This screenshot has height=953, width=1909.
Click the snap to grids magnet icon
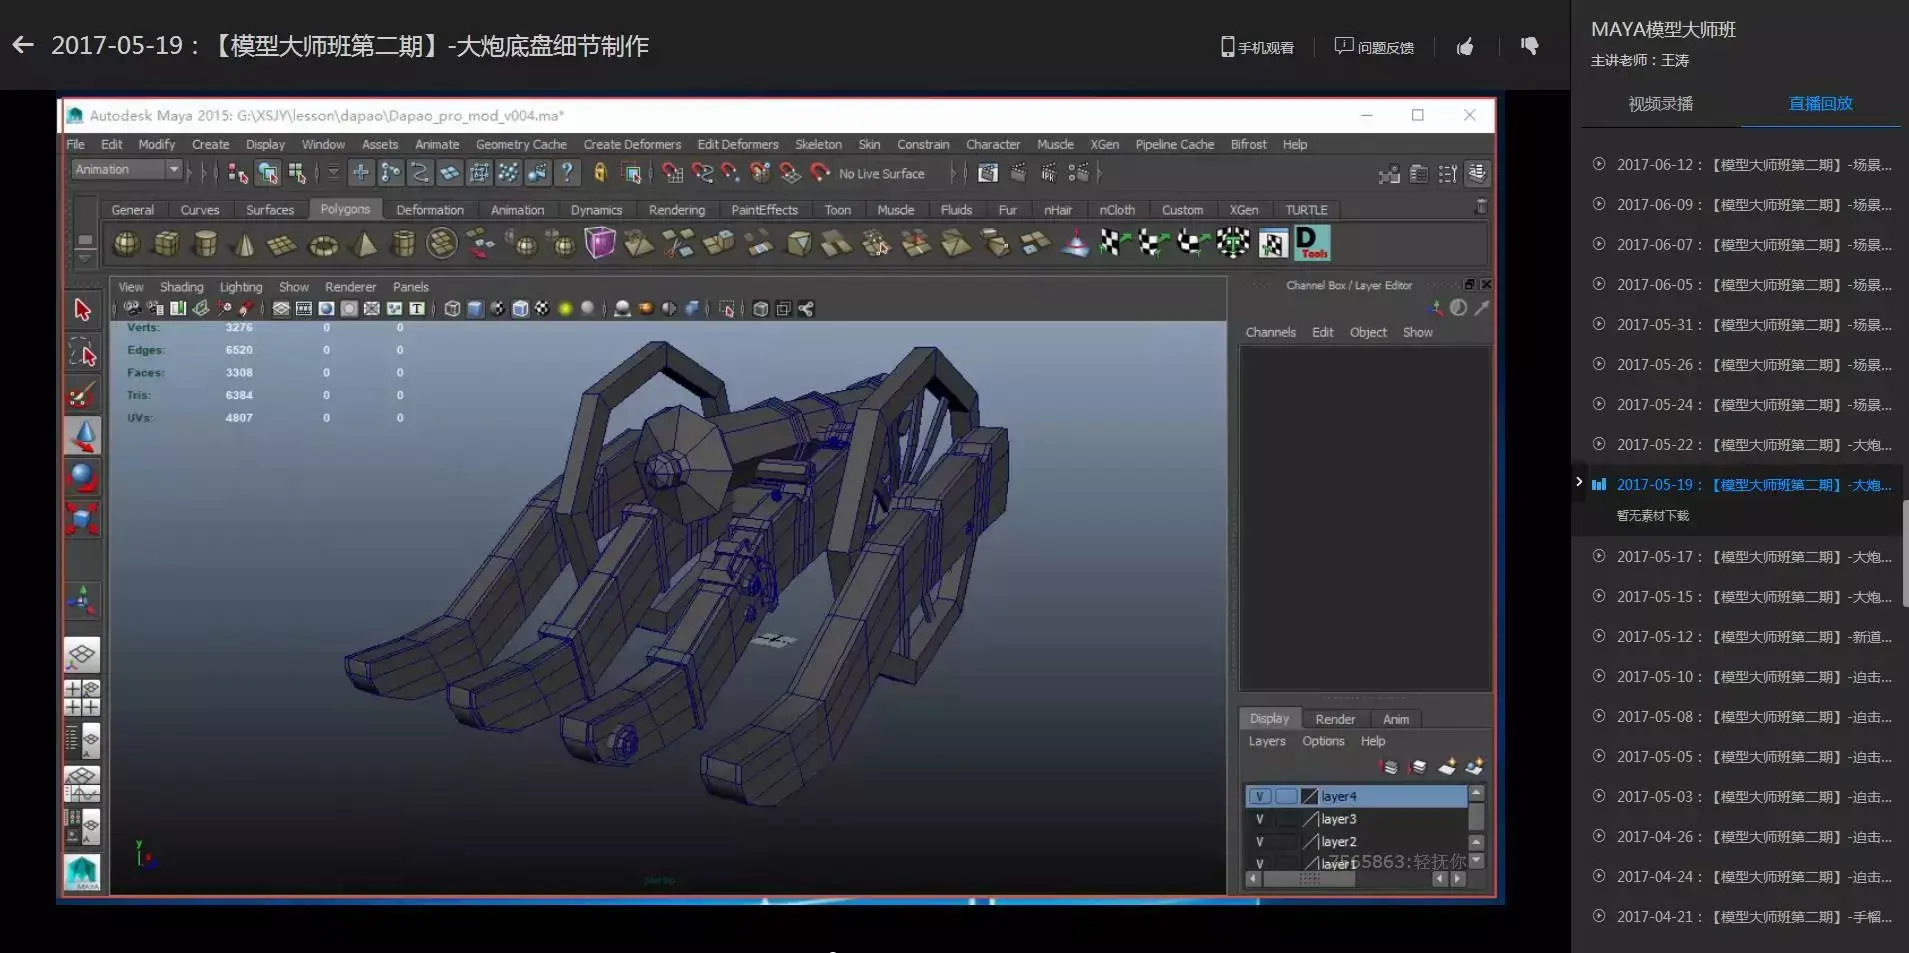coord(673,173)
